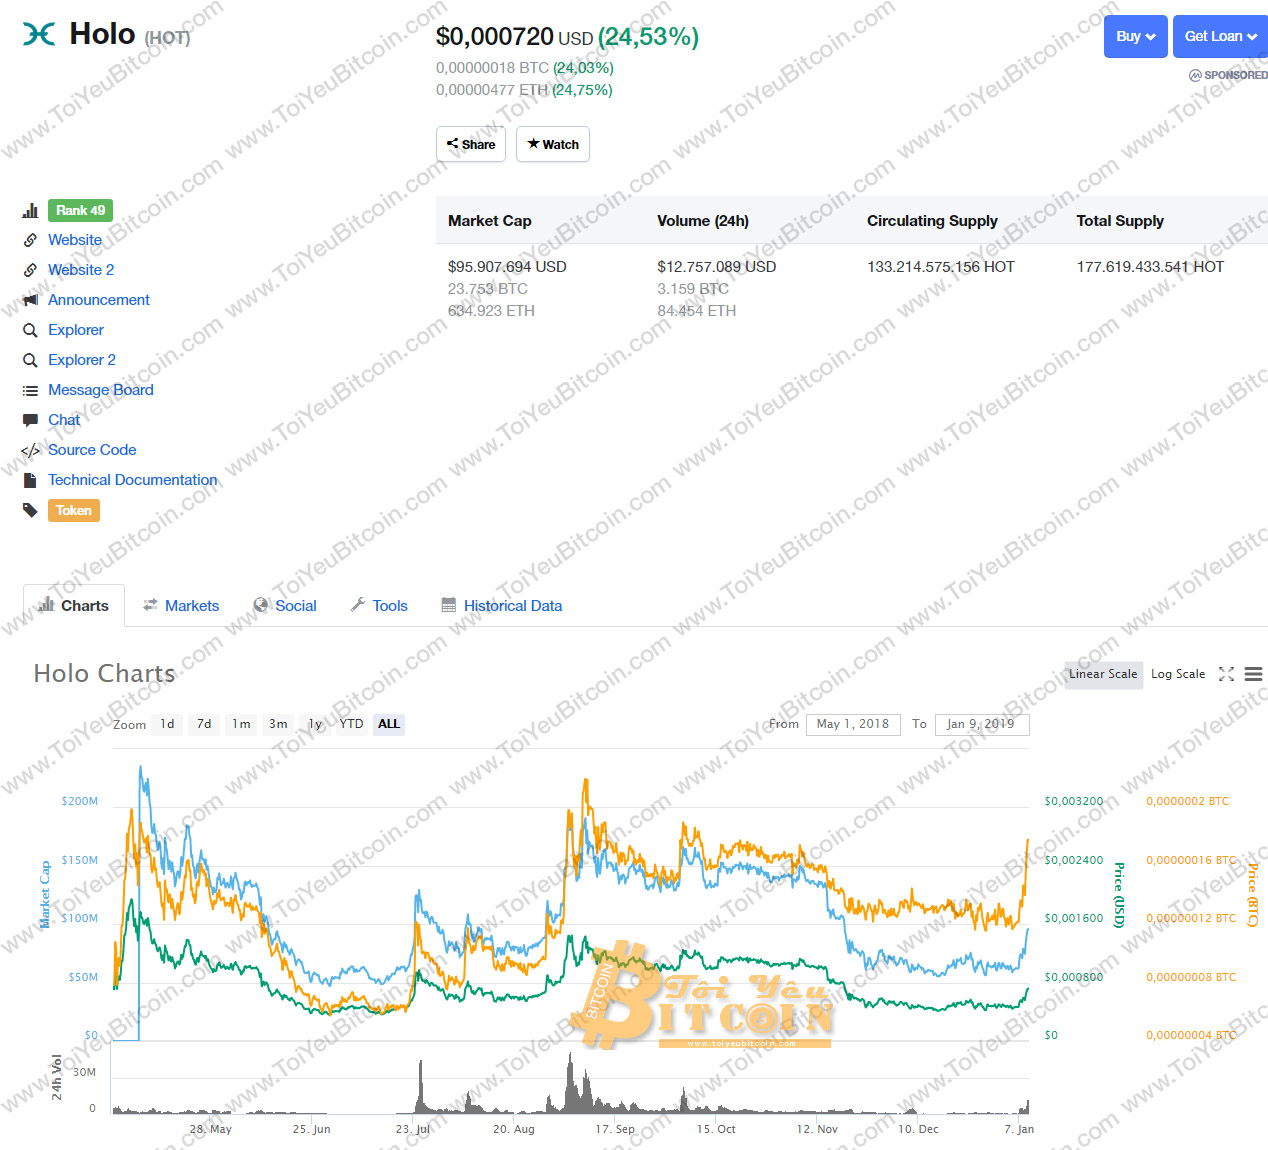Click the Source Code brackets icon
1268x1150 pixels.
[x=30, y=450]
